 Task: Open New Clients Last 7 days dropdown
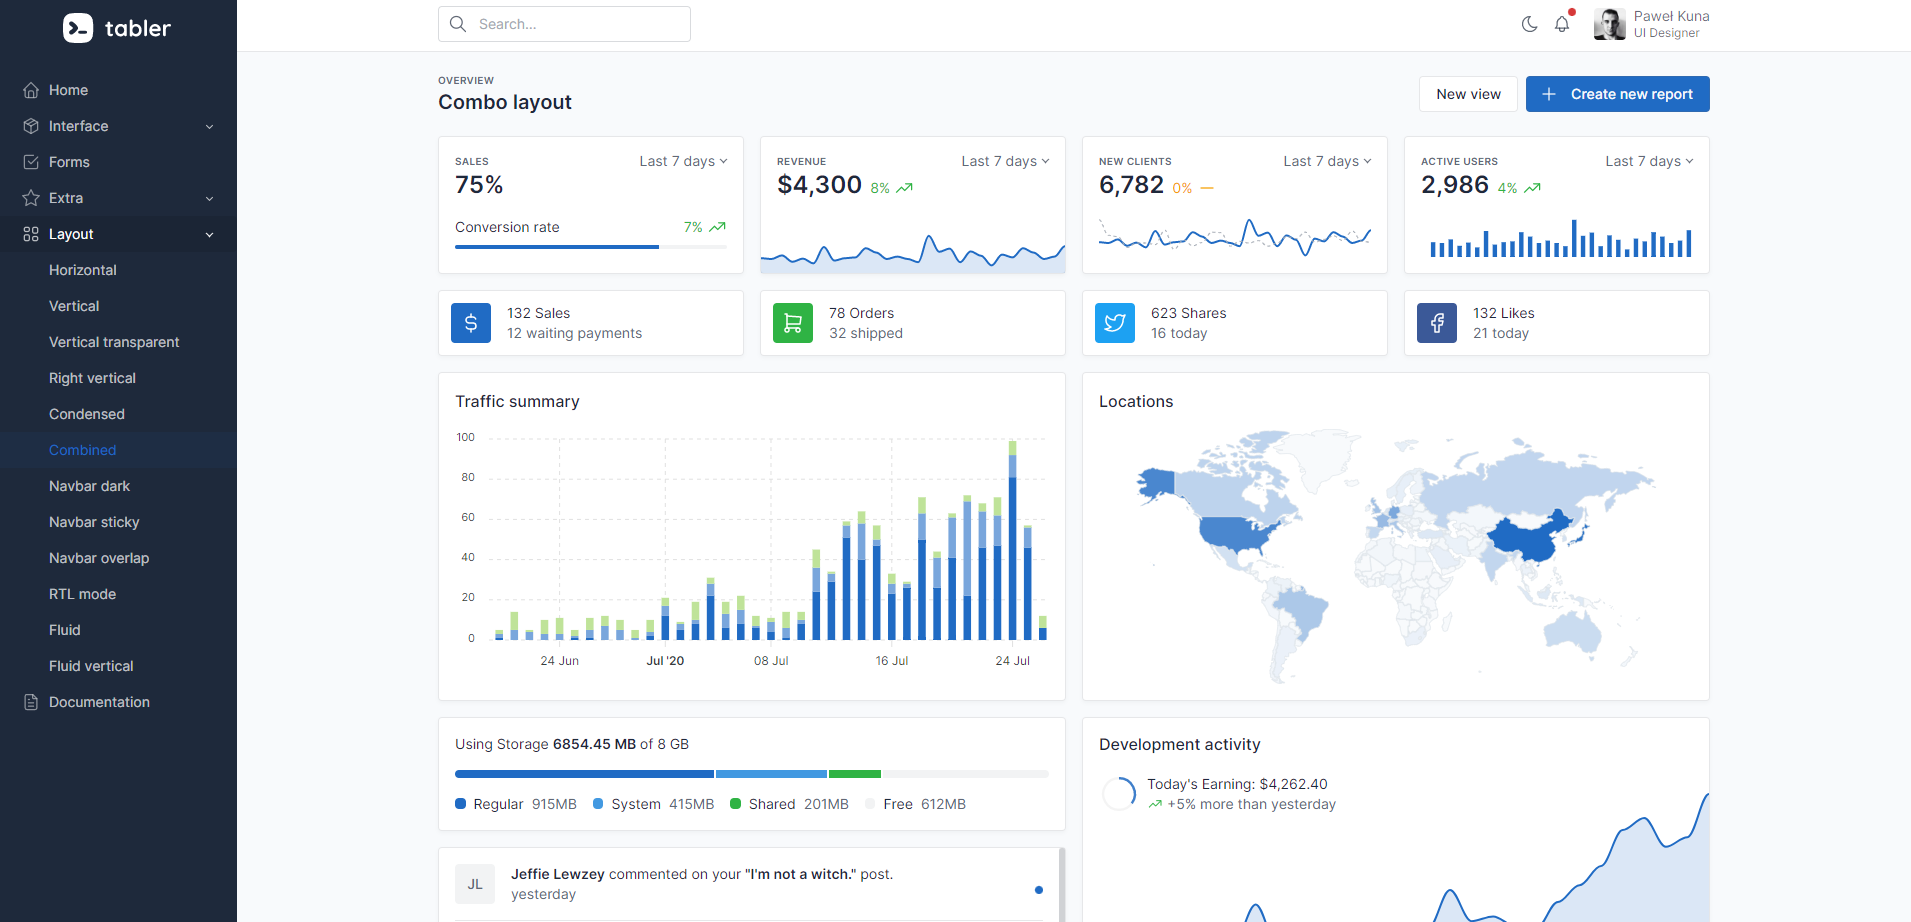tap(1327, 161)
